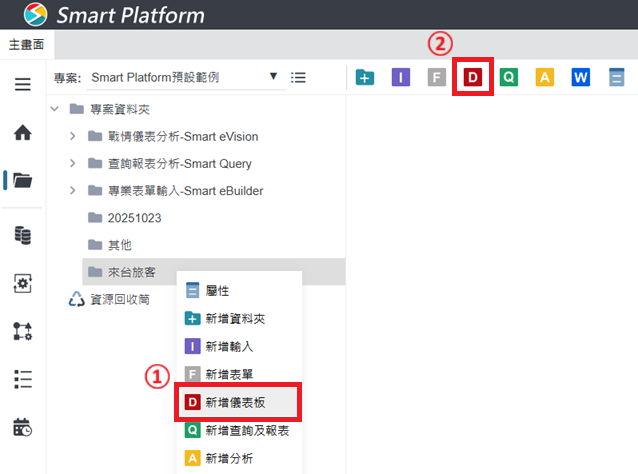Toggle the hamburger menu in sidebar
This screenshot has height=474, width=638.
[22, 84]
